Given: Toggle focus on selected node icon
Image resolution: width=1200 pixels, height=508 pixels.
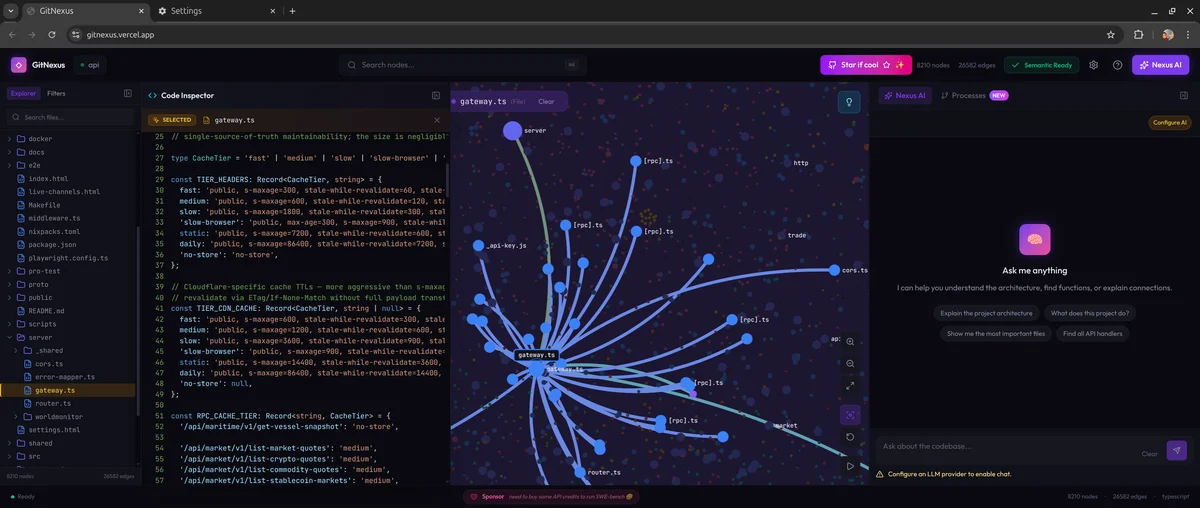Looking at the screenshot, I should pyautogui.click(x=850, y=414).
